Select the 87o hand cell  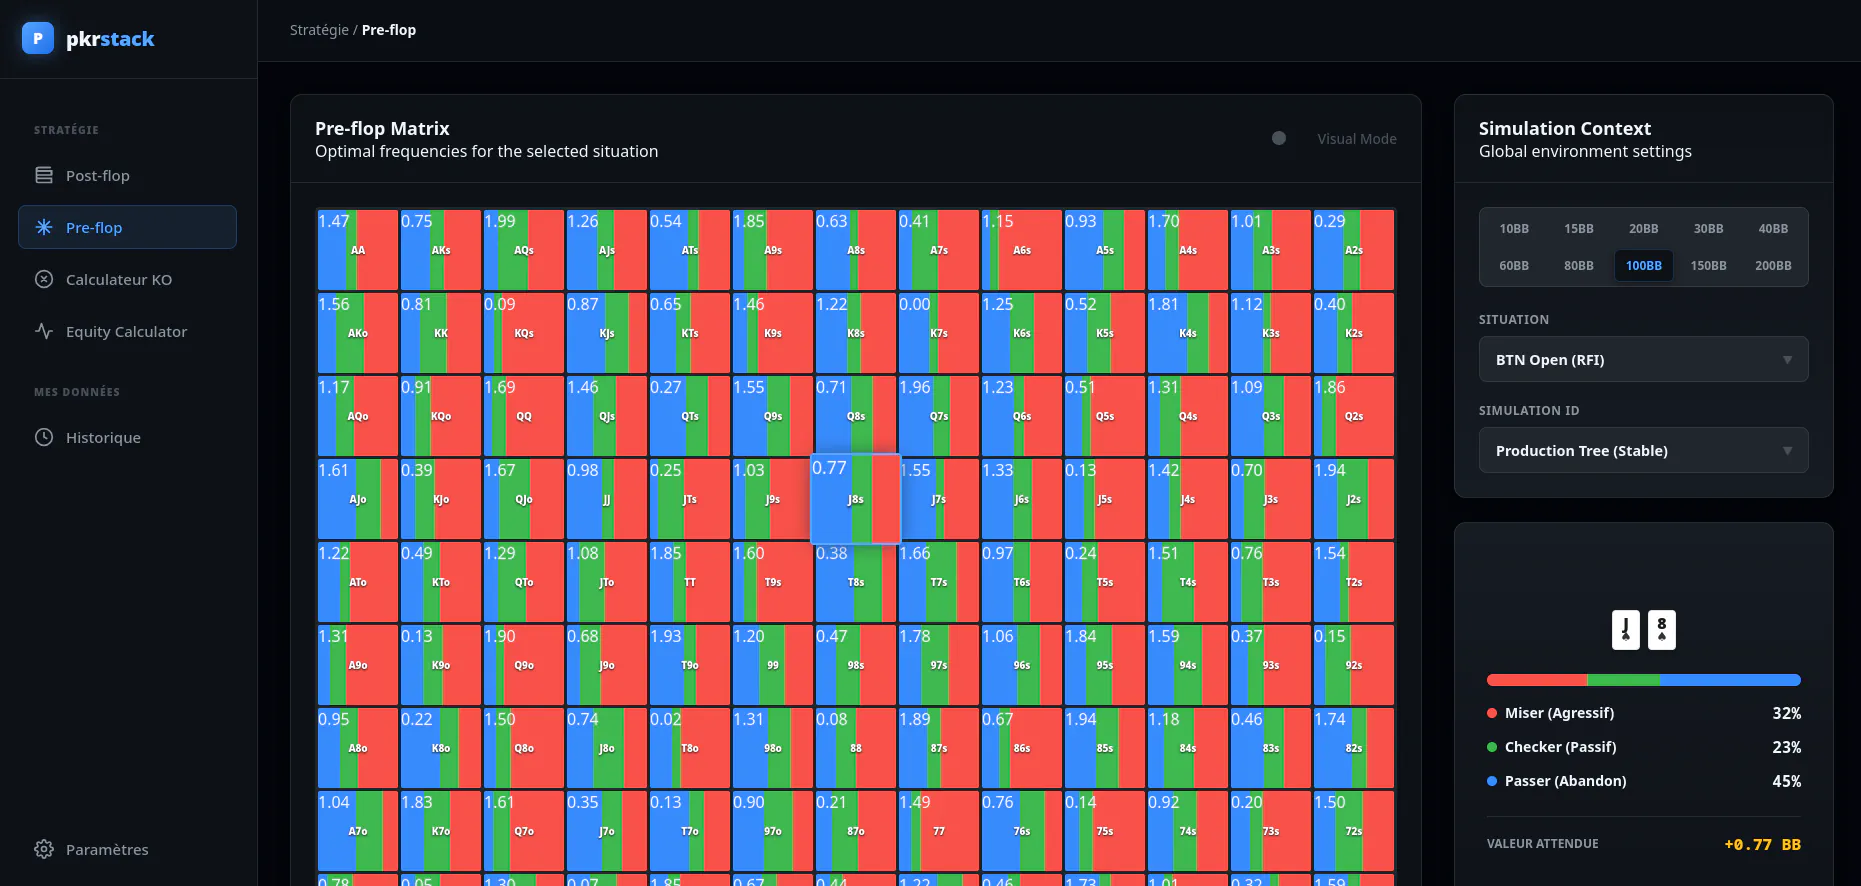point(856,831)
